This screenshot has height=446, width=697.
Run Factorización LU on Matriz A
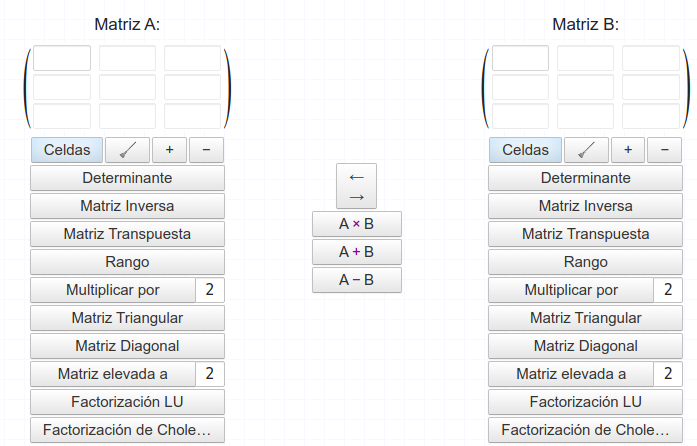[127, 402]
